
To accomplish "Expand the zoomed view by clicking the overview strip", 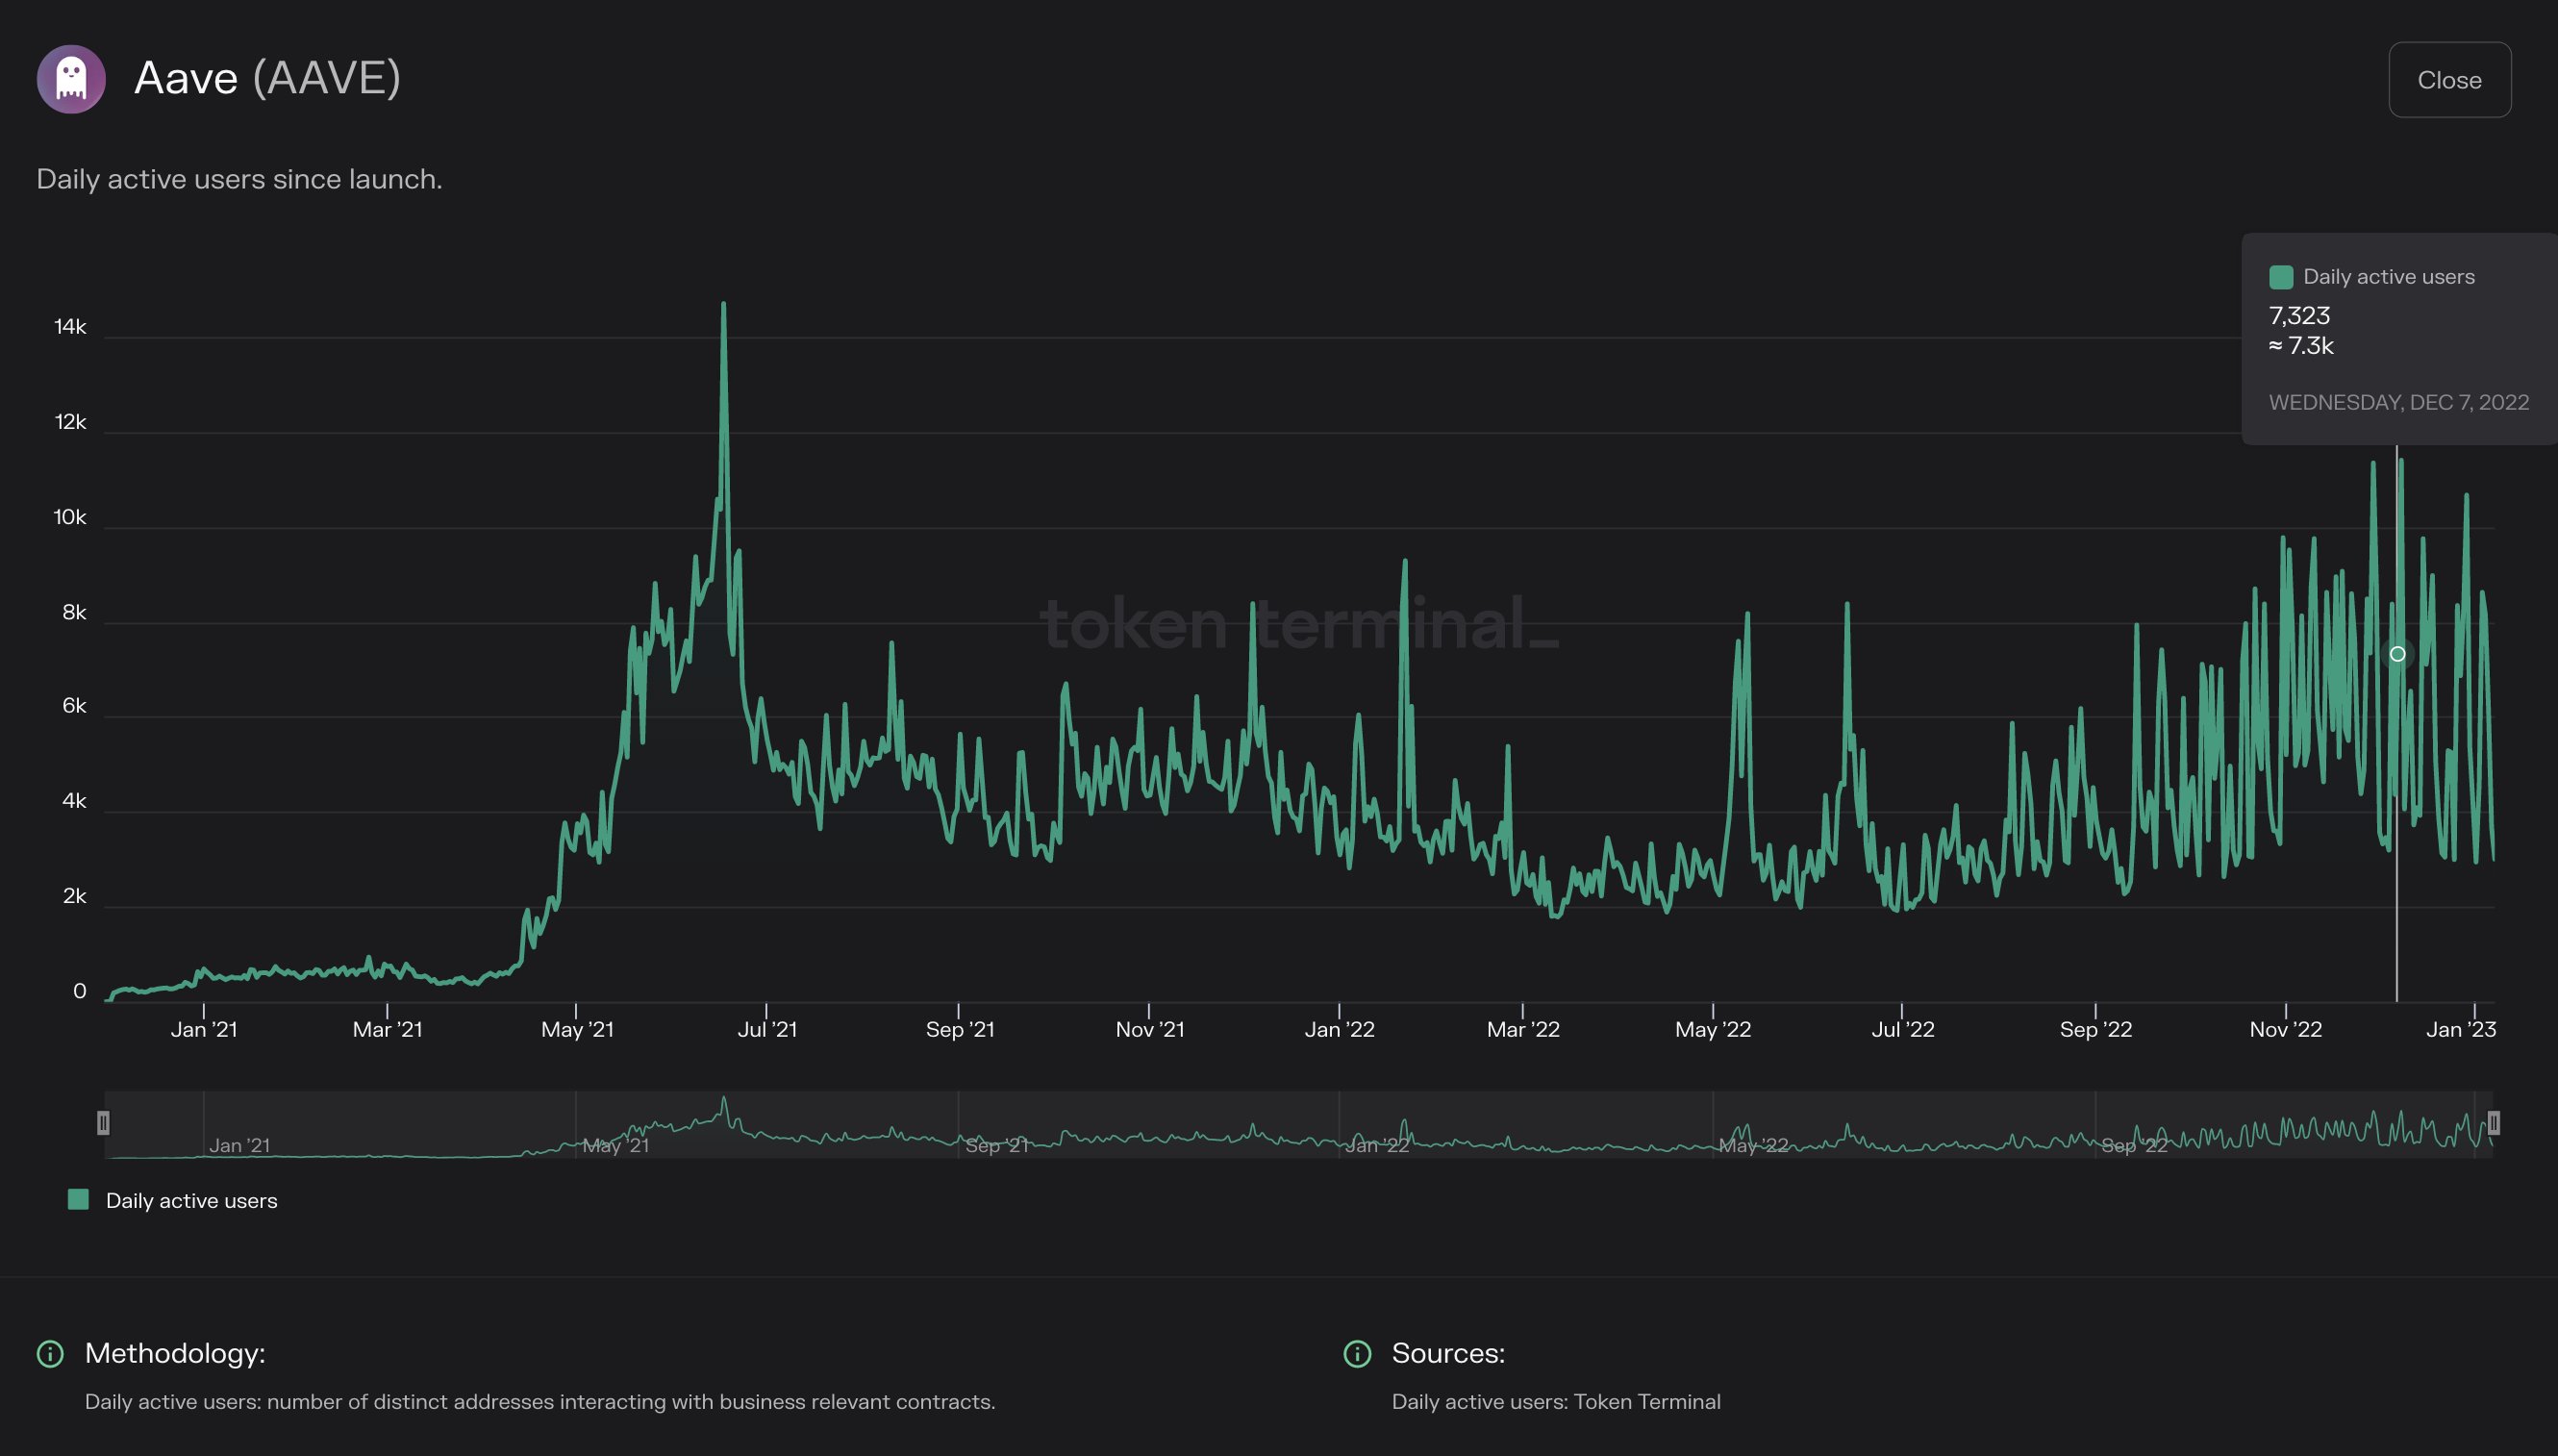I will pyautogui.click(x=1300, y=1125).
